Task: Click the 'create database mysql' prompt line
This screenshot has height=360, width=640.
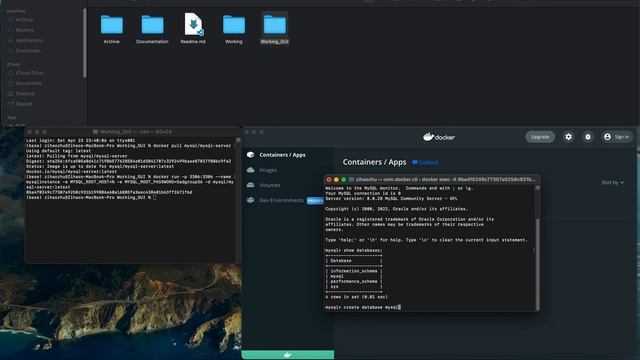Action: (363, 307)
